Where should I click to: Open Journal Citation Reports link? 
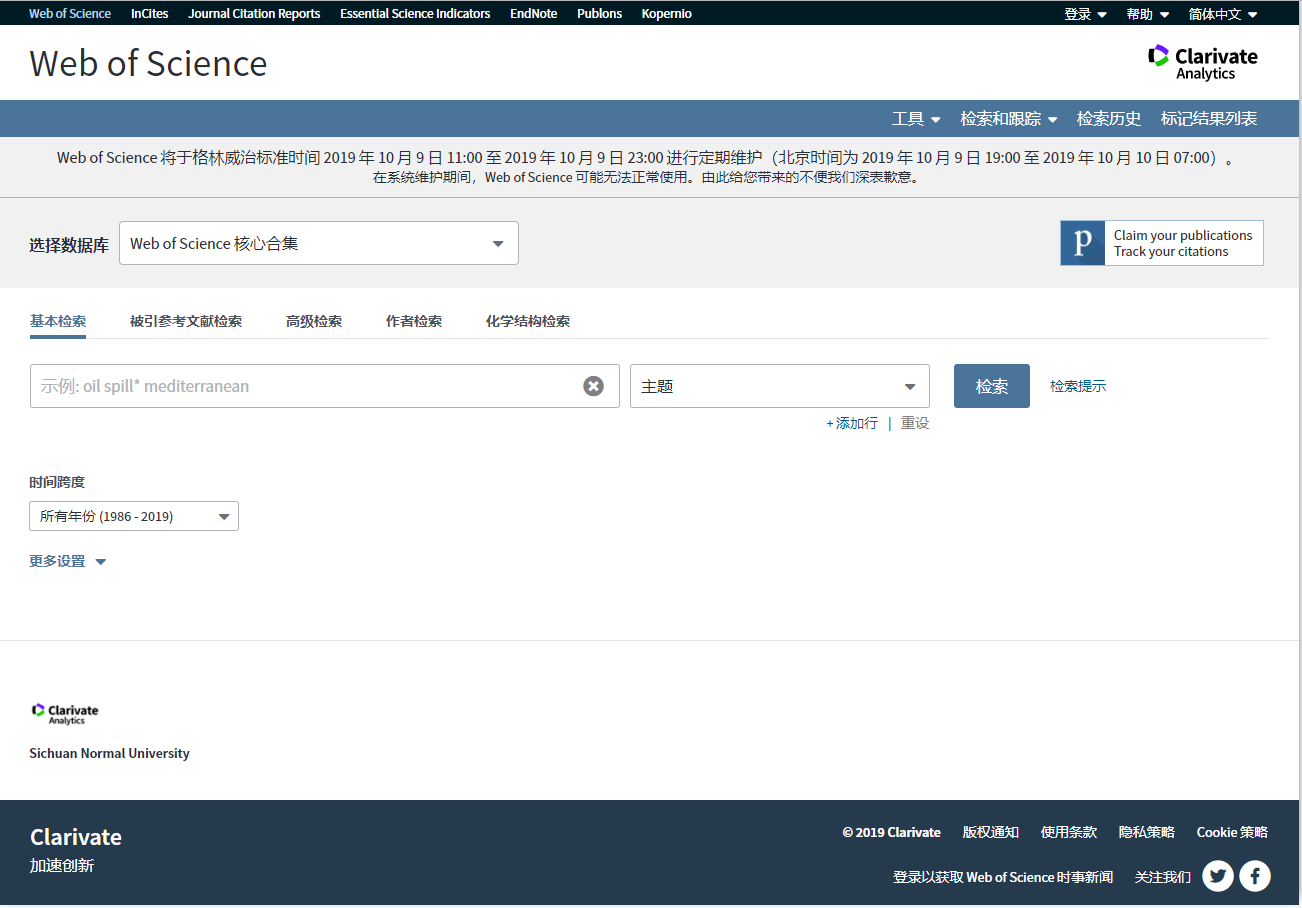point(255,14)
